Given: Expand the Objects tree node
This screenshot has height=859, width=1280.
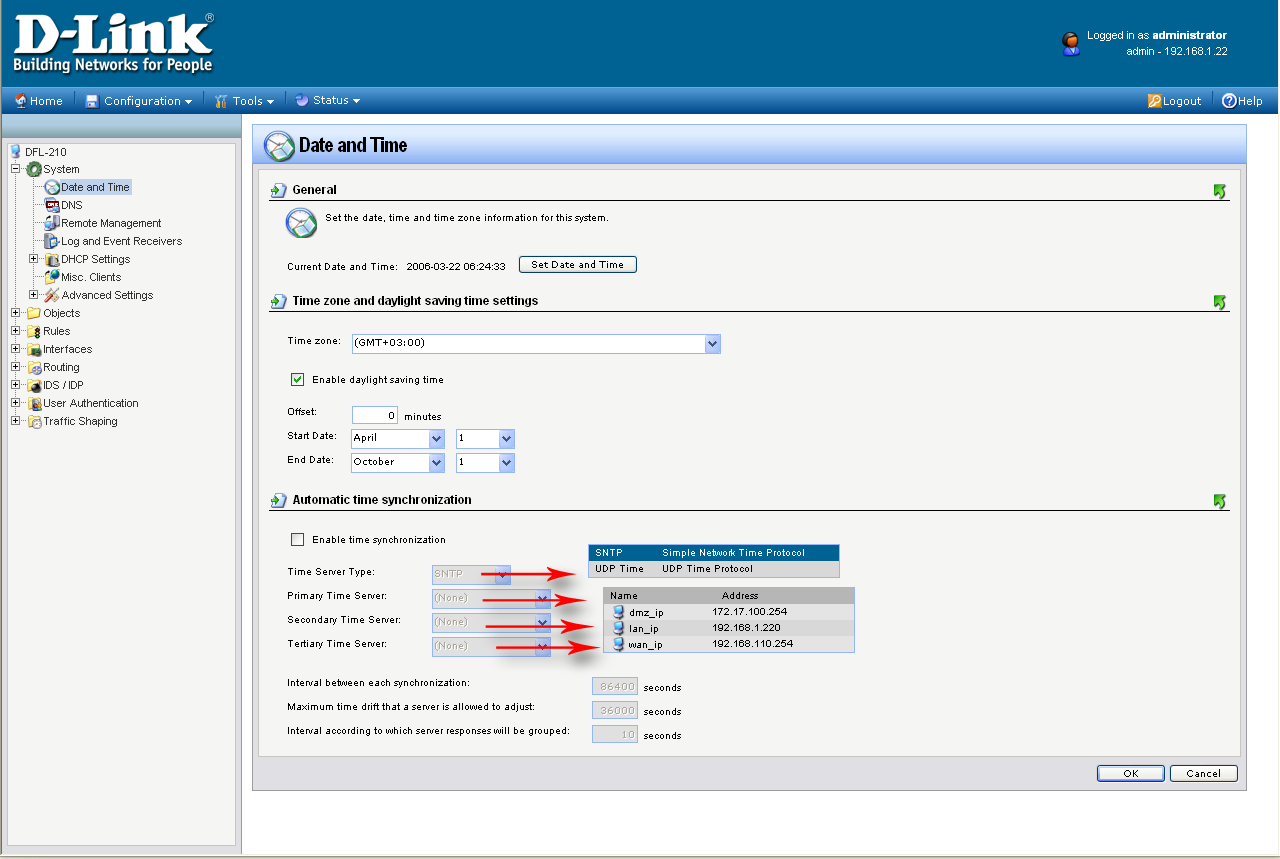Looking at the screenshot, I should click(16, 313).
